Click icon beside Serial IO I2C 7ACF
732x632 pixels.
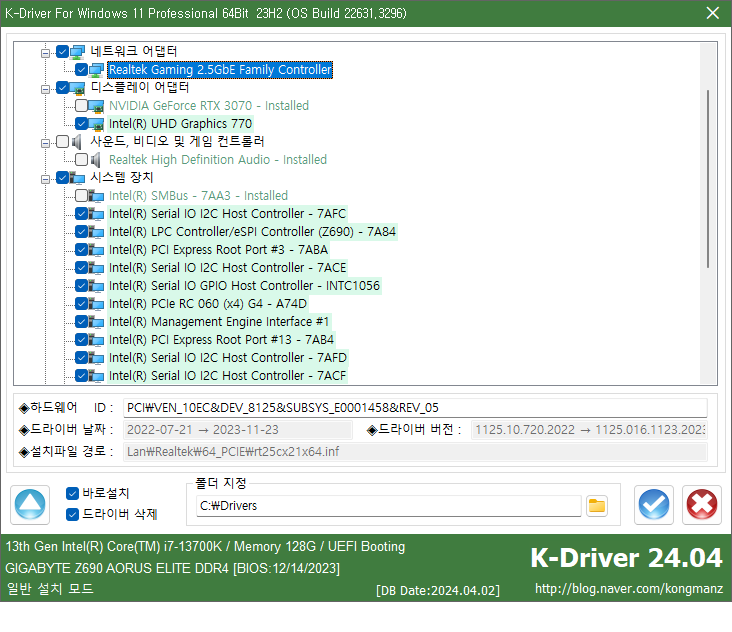click(96, 376)
